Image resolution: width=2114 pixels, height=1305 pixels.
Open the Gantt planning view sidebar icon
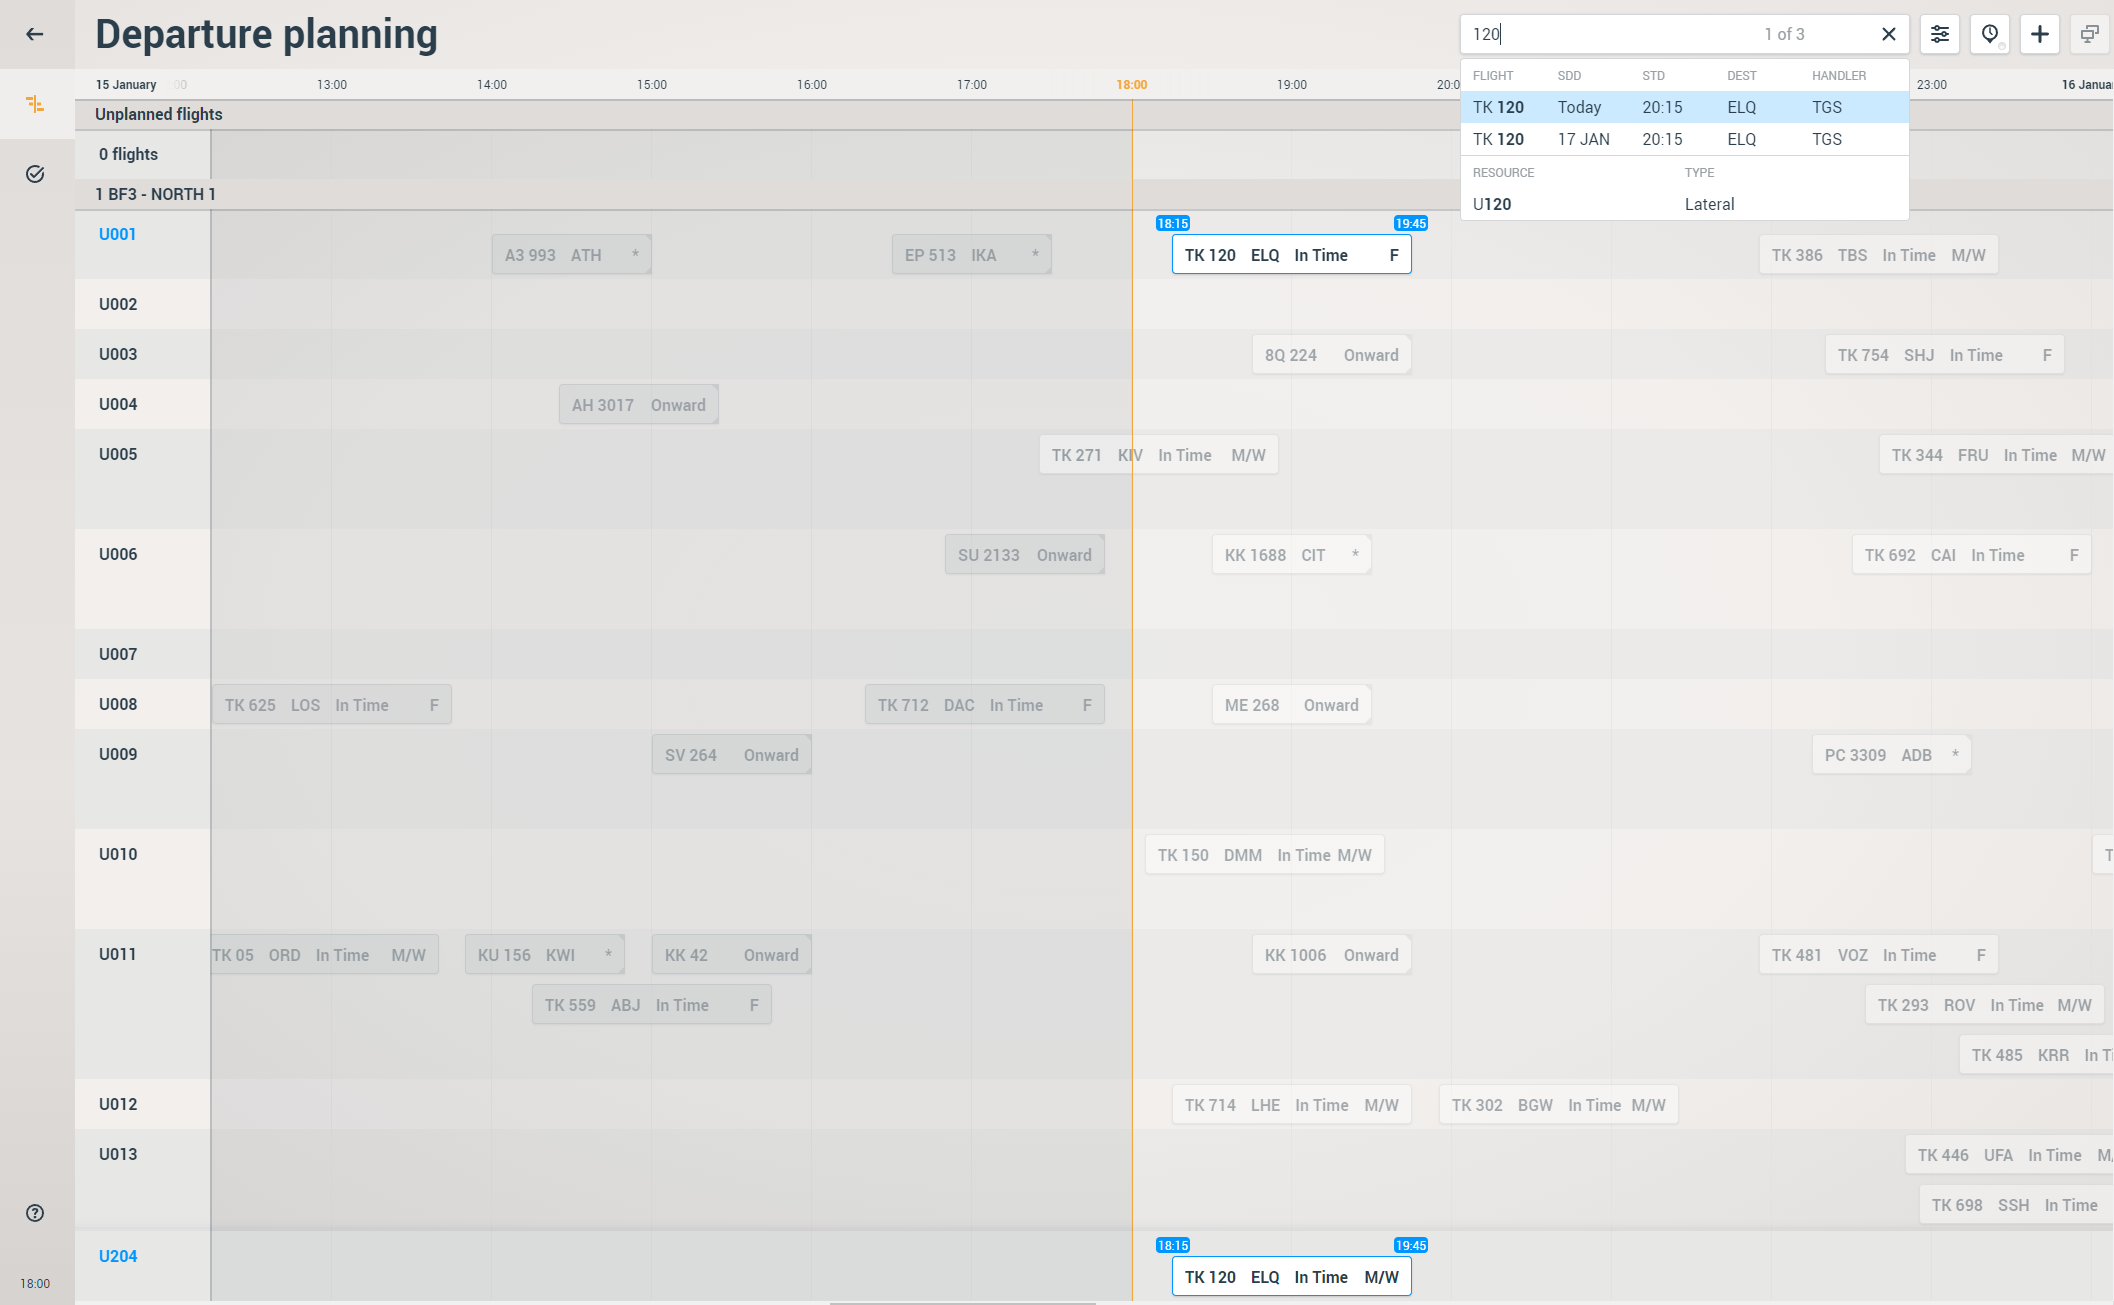click(35, 104)
